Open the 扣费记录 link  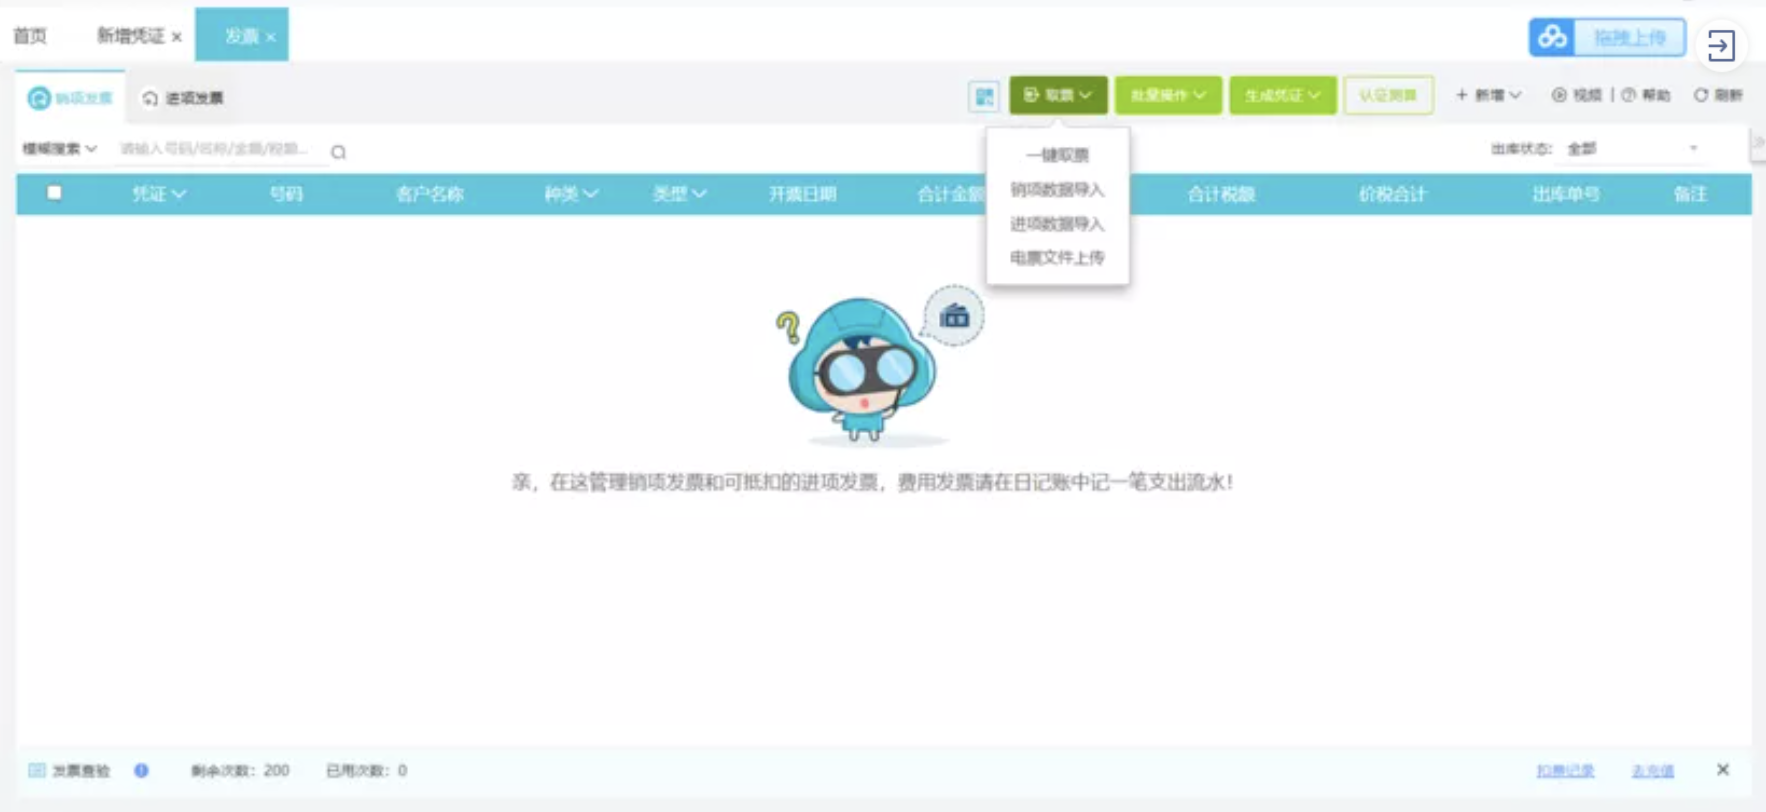[x=1565, y=771]
